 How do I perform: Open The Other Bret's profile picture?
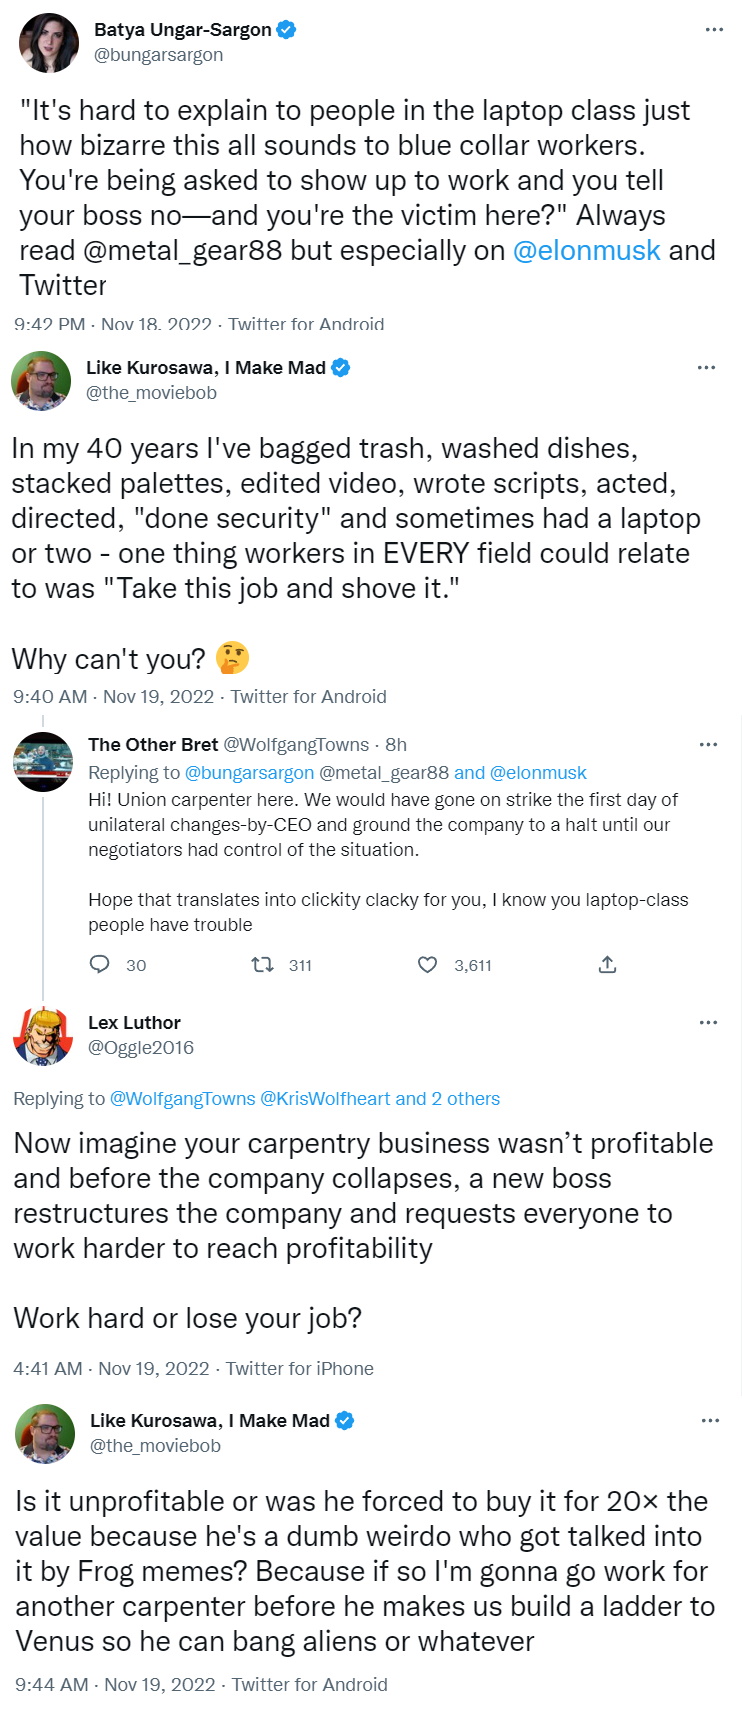click(43, 761)
